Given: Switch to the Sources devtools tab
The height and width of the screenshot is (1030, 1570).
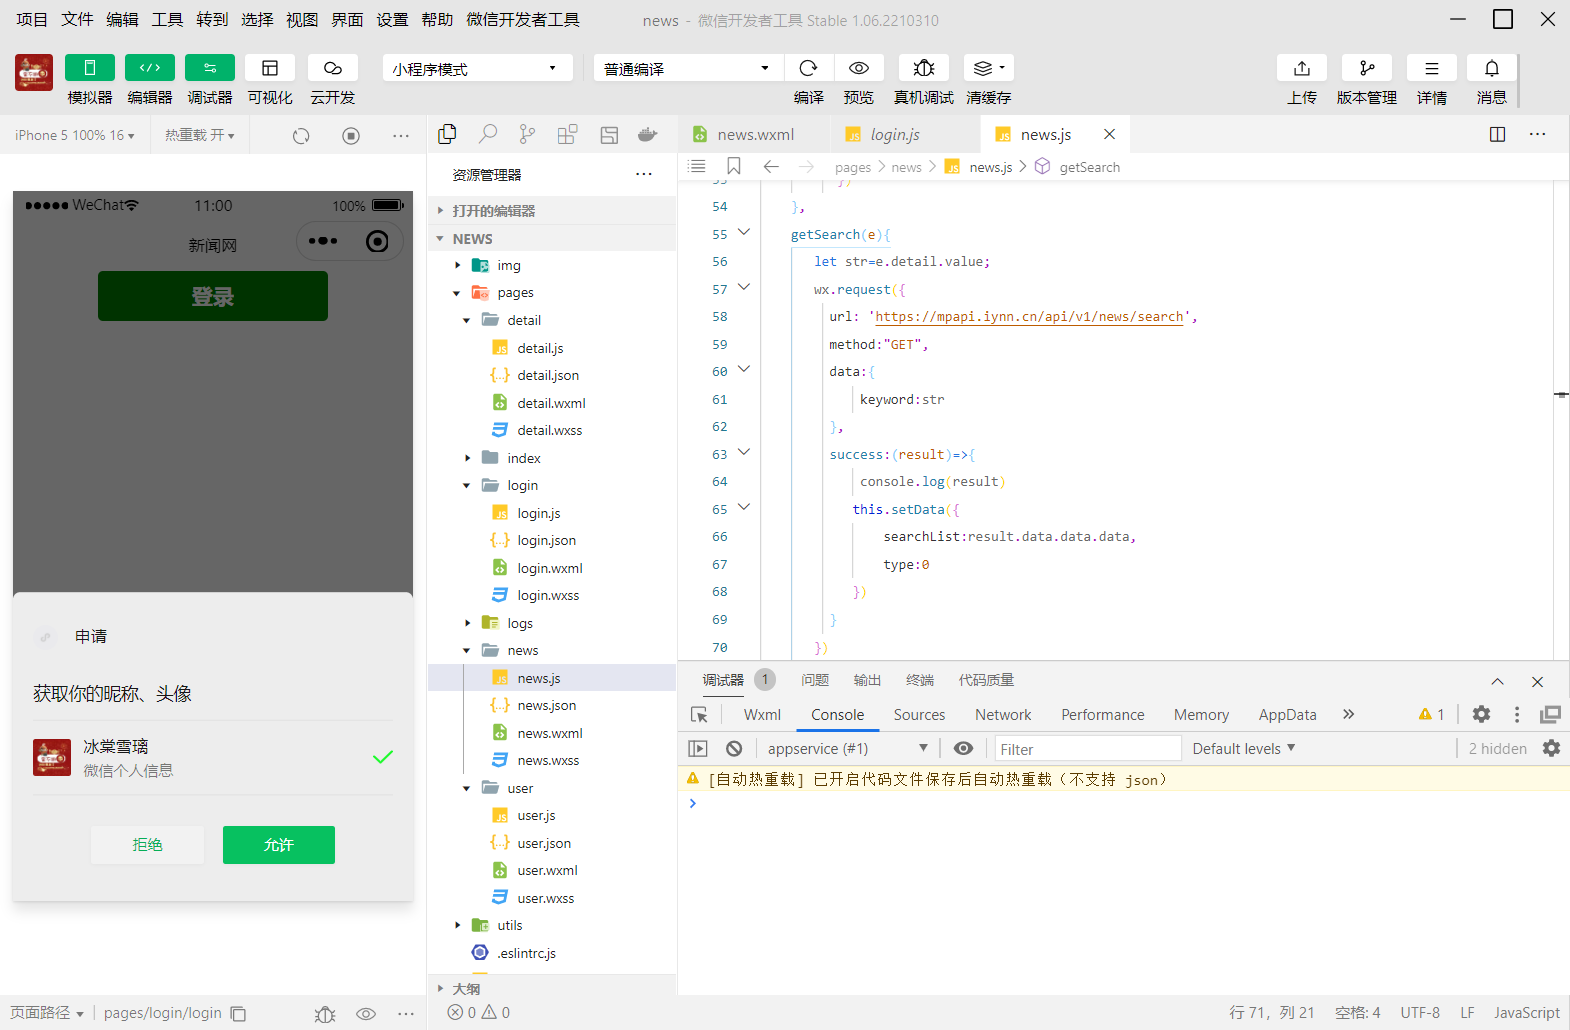Looking at the screenshot, I should 919,715.
